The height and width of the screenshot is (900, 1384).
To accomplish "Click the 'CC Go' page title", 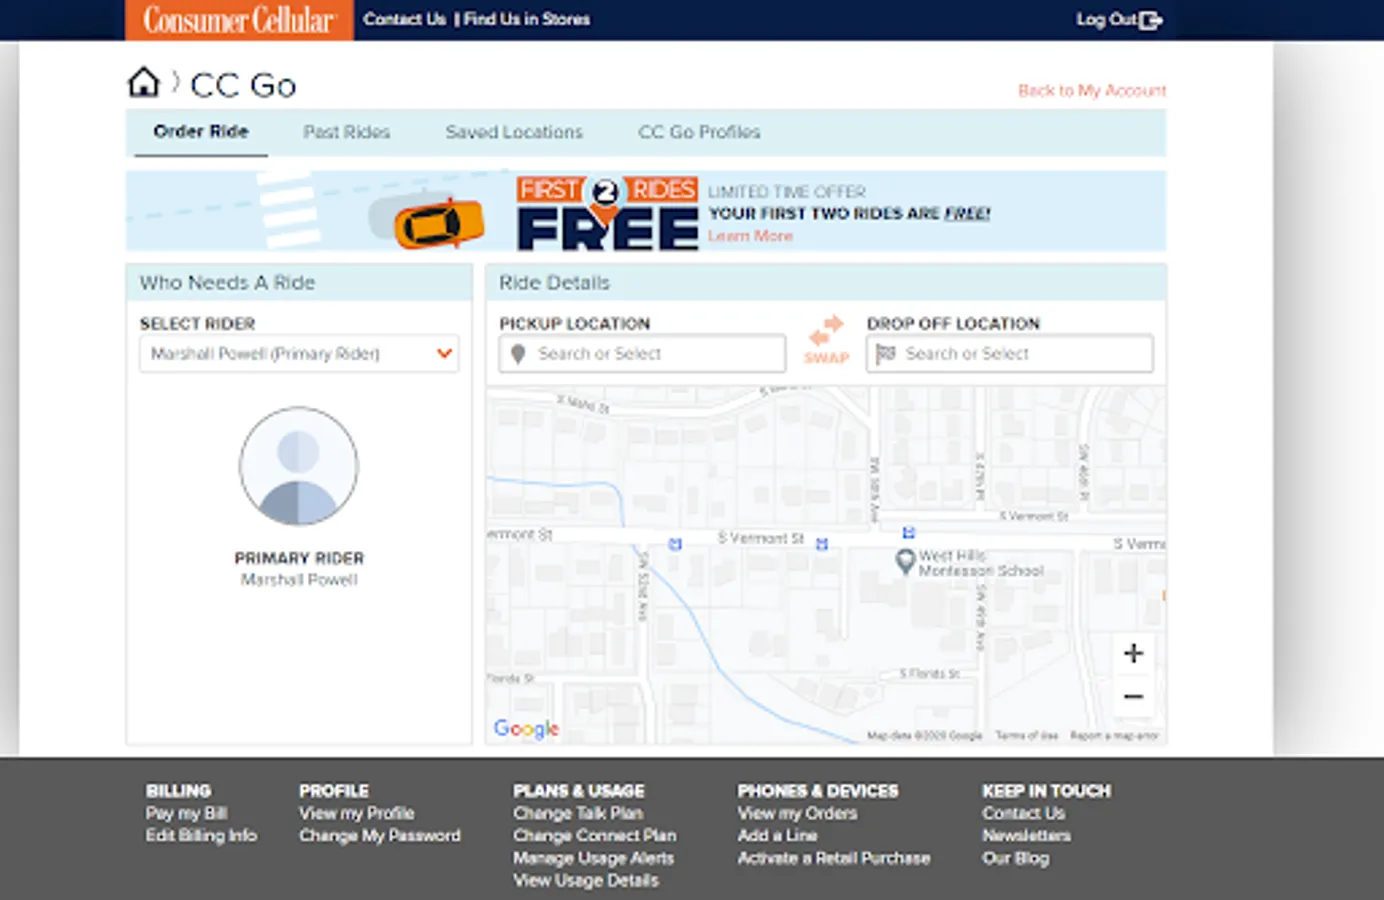I will click(243, 85).
